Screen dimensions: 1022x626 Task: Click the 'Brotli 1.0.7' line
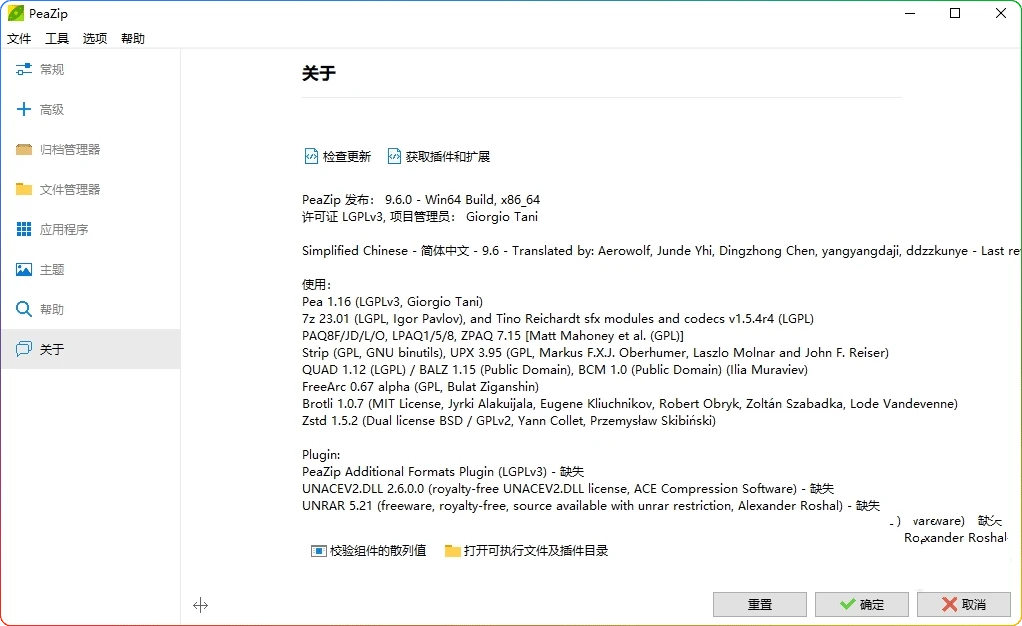tap(630, 403)
